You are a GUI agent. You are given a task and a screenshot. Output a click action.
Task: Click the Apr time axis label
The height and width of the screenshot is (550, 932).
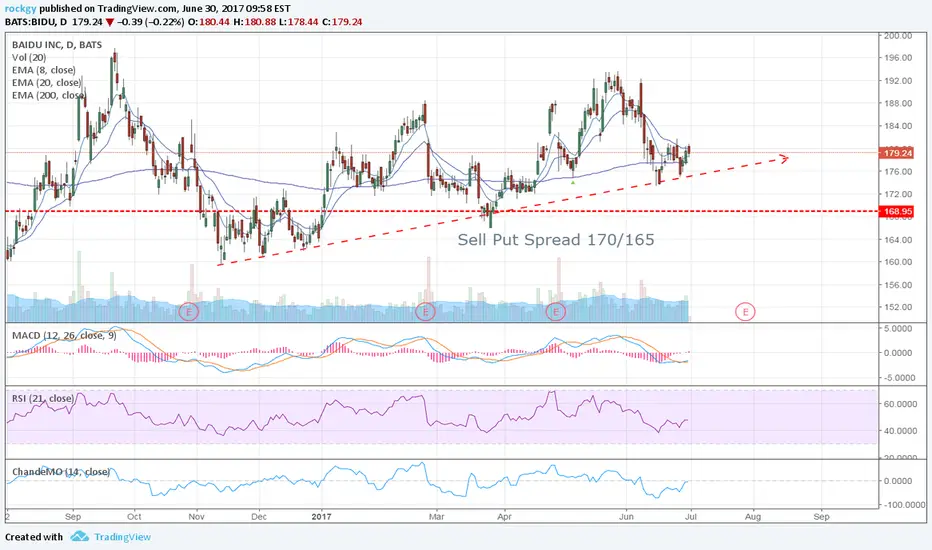tap(505, 516)
